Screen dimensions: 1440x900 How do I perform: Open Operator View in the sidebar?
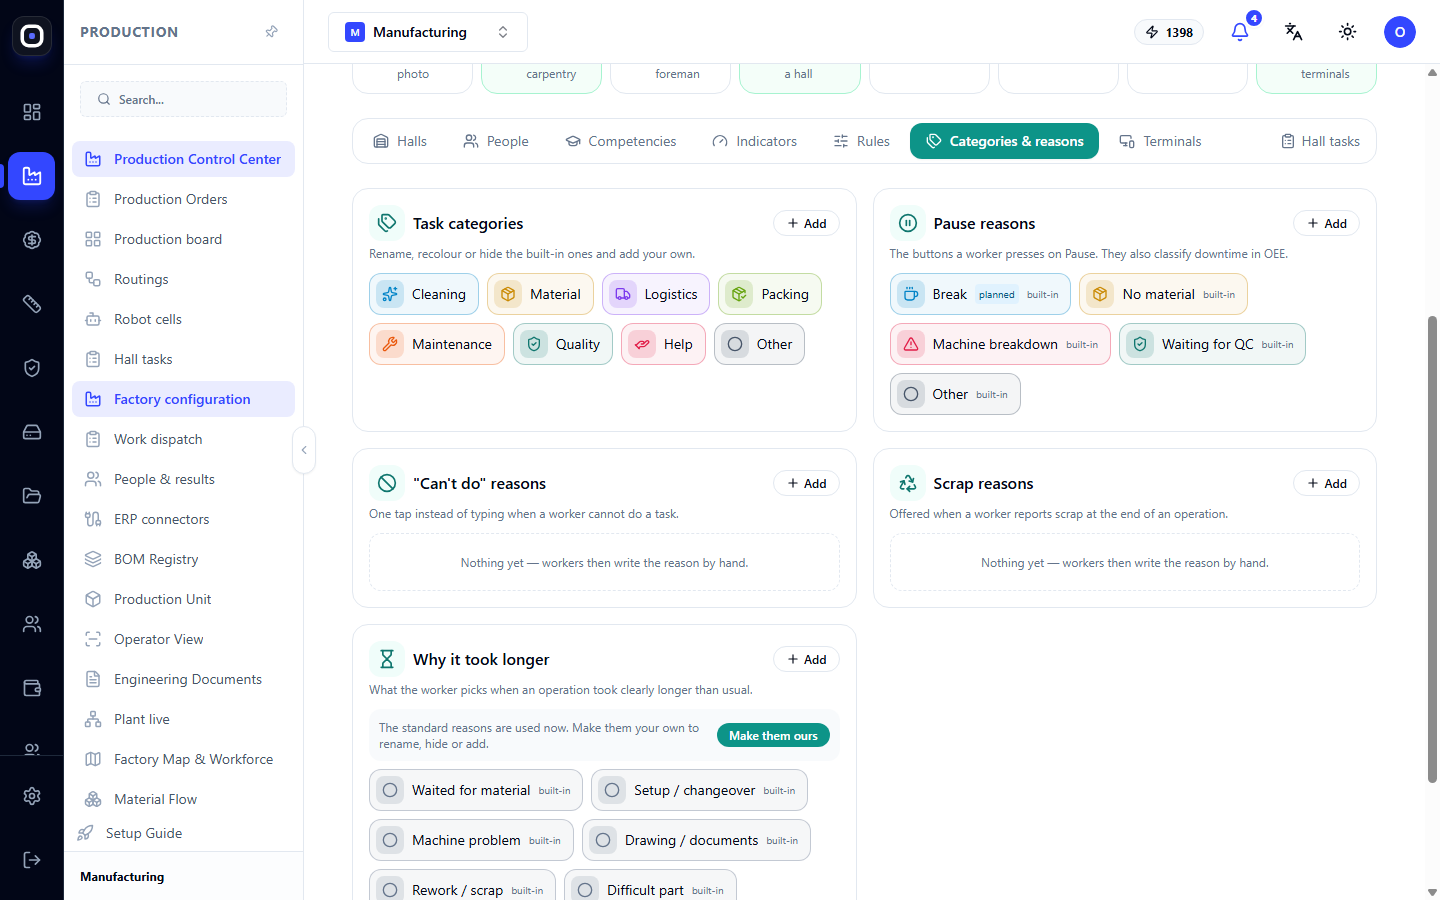pyautogui.click(x=183, y=639)
